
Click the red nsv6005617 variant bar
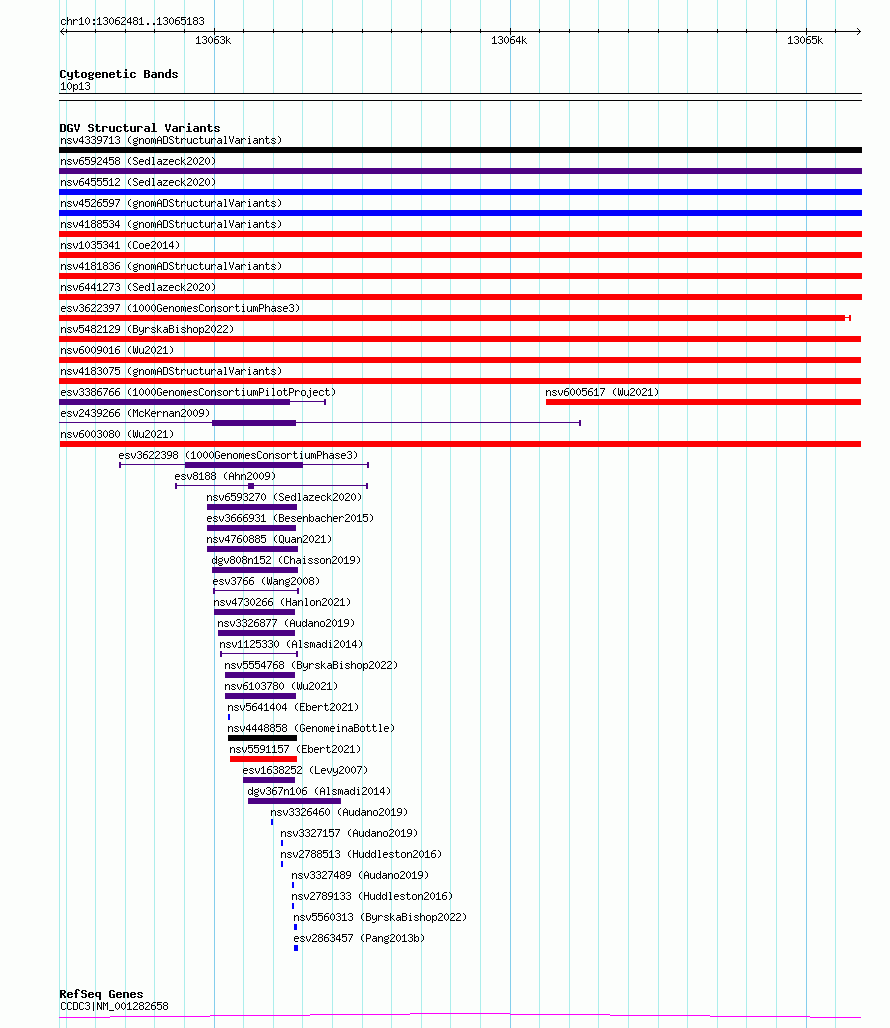[703, 402]
